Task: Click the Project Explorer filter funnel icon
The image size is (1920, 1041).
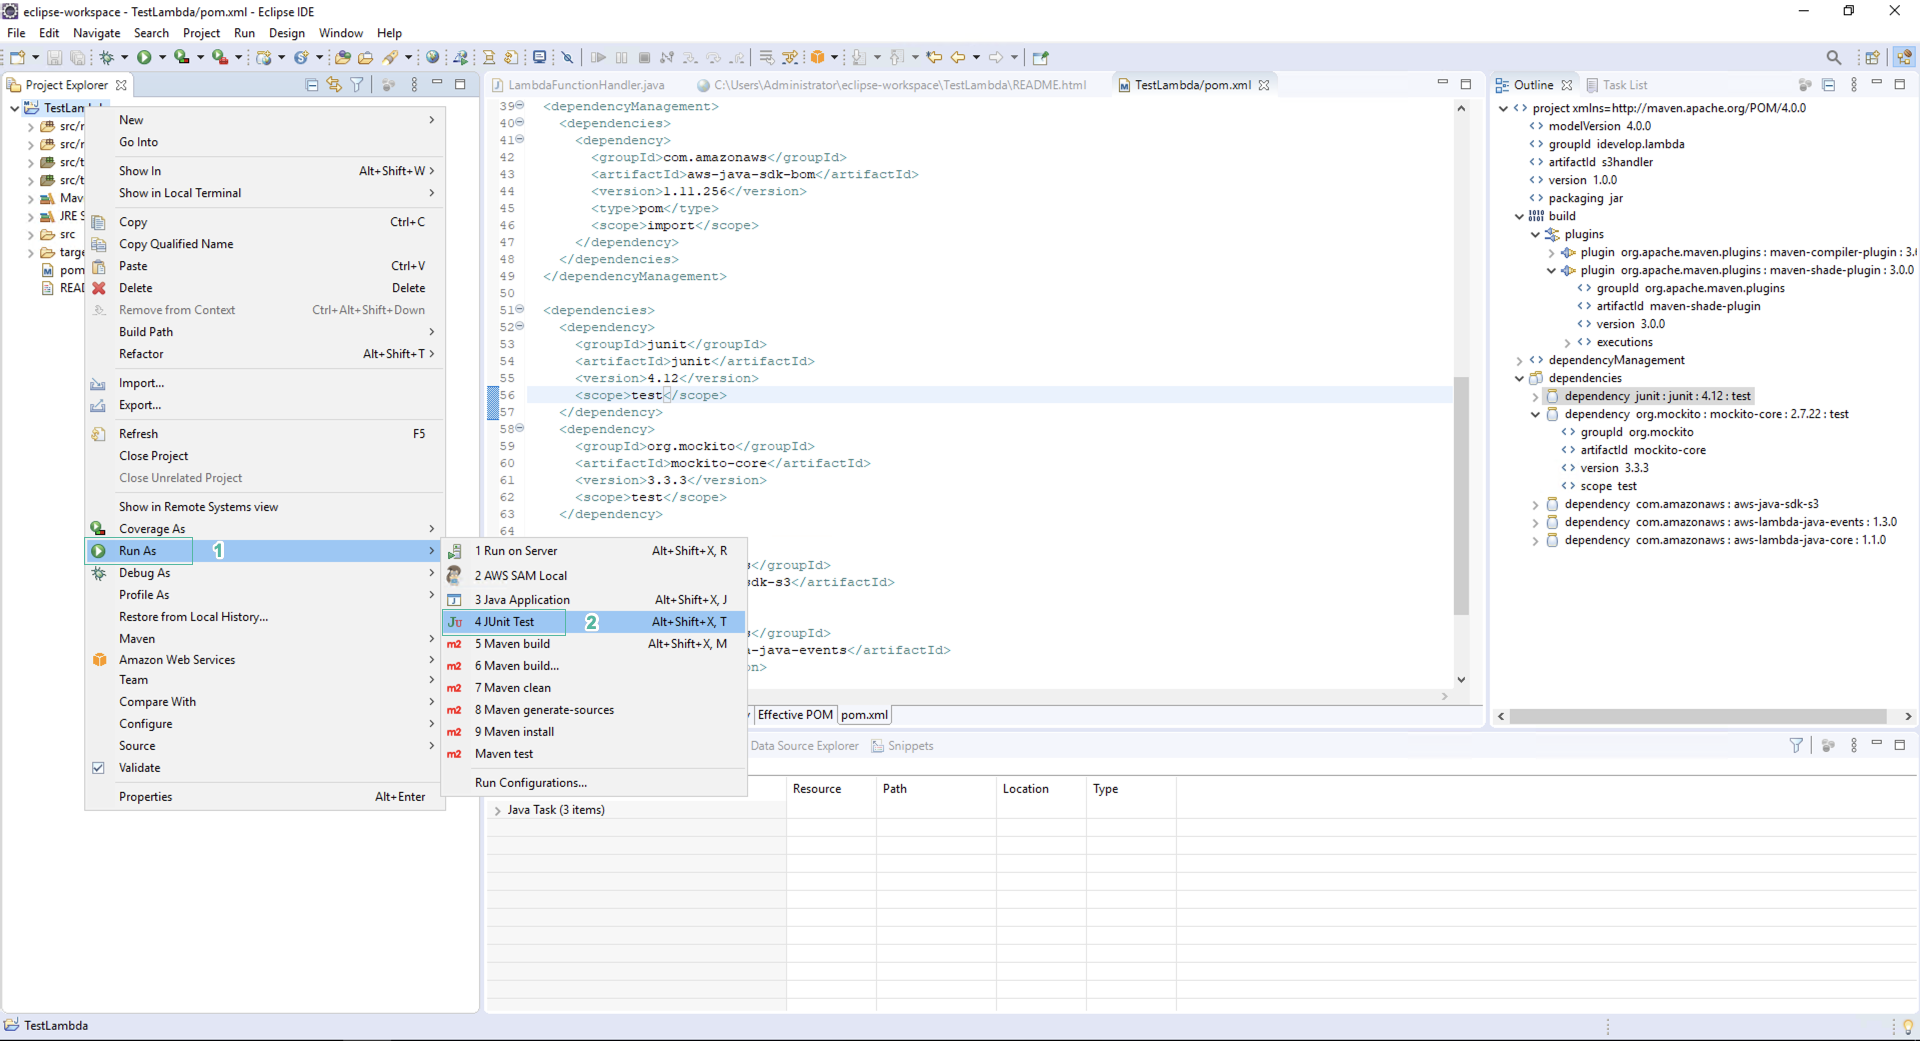Action: tap(357, 85)
